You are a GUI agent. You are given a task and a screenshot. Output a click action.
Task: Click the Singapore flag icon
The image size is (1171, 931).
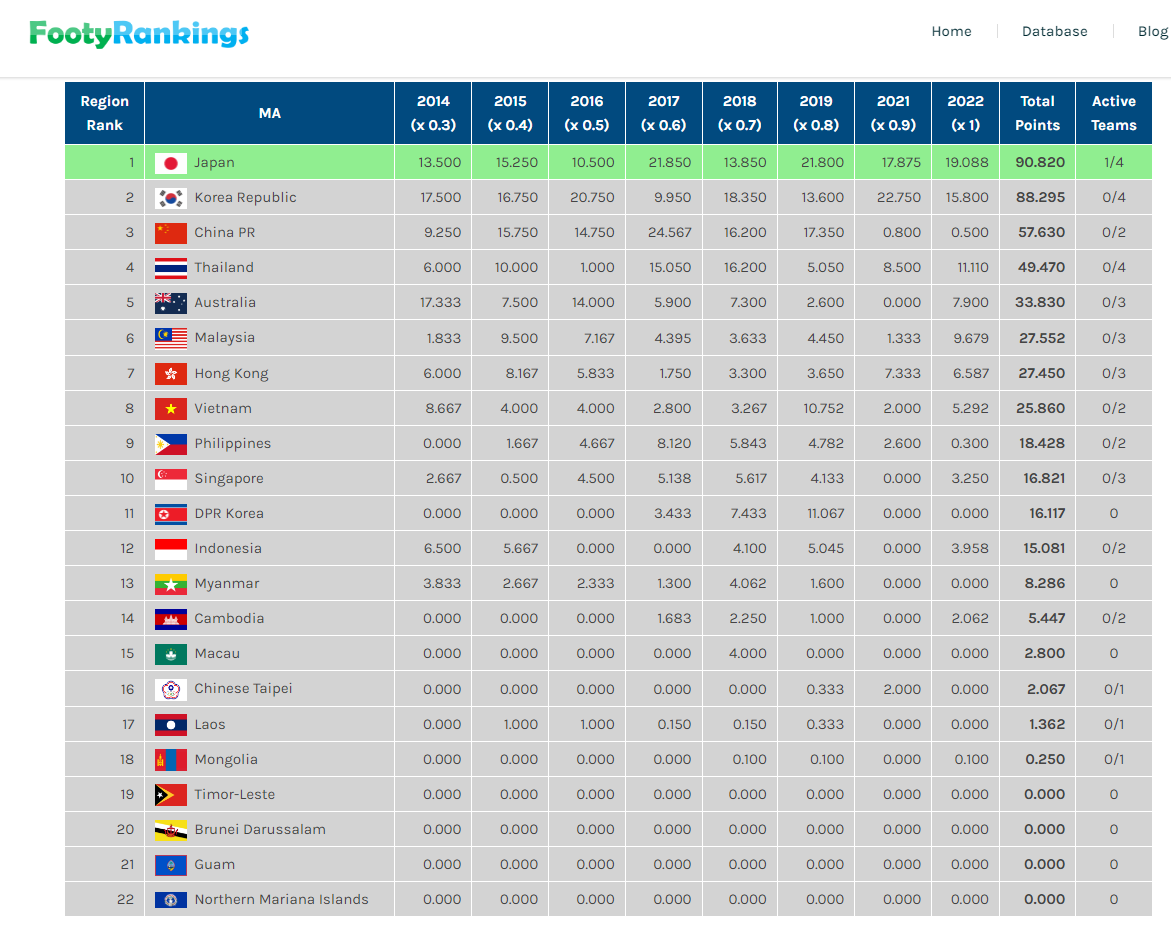tap(170, 479)
